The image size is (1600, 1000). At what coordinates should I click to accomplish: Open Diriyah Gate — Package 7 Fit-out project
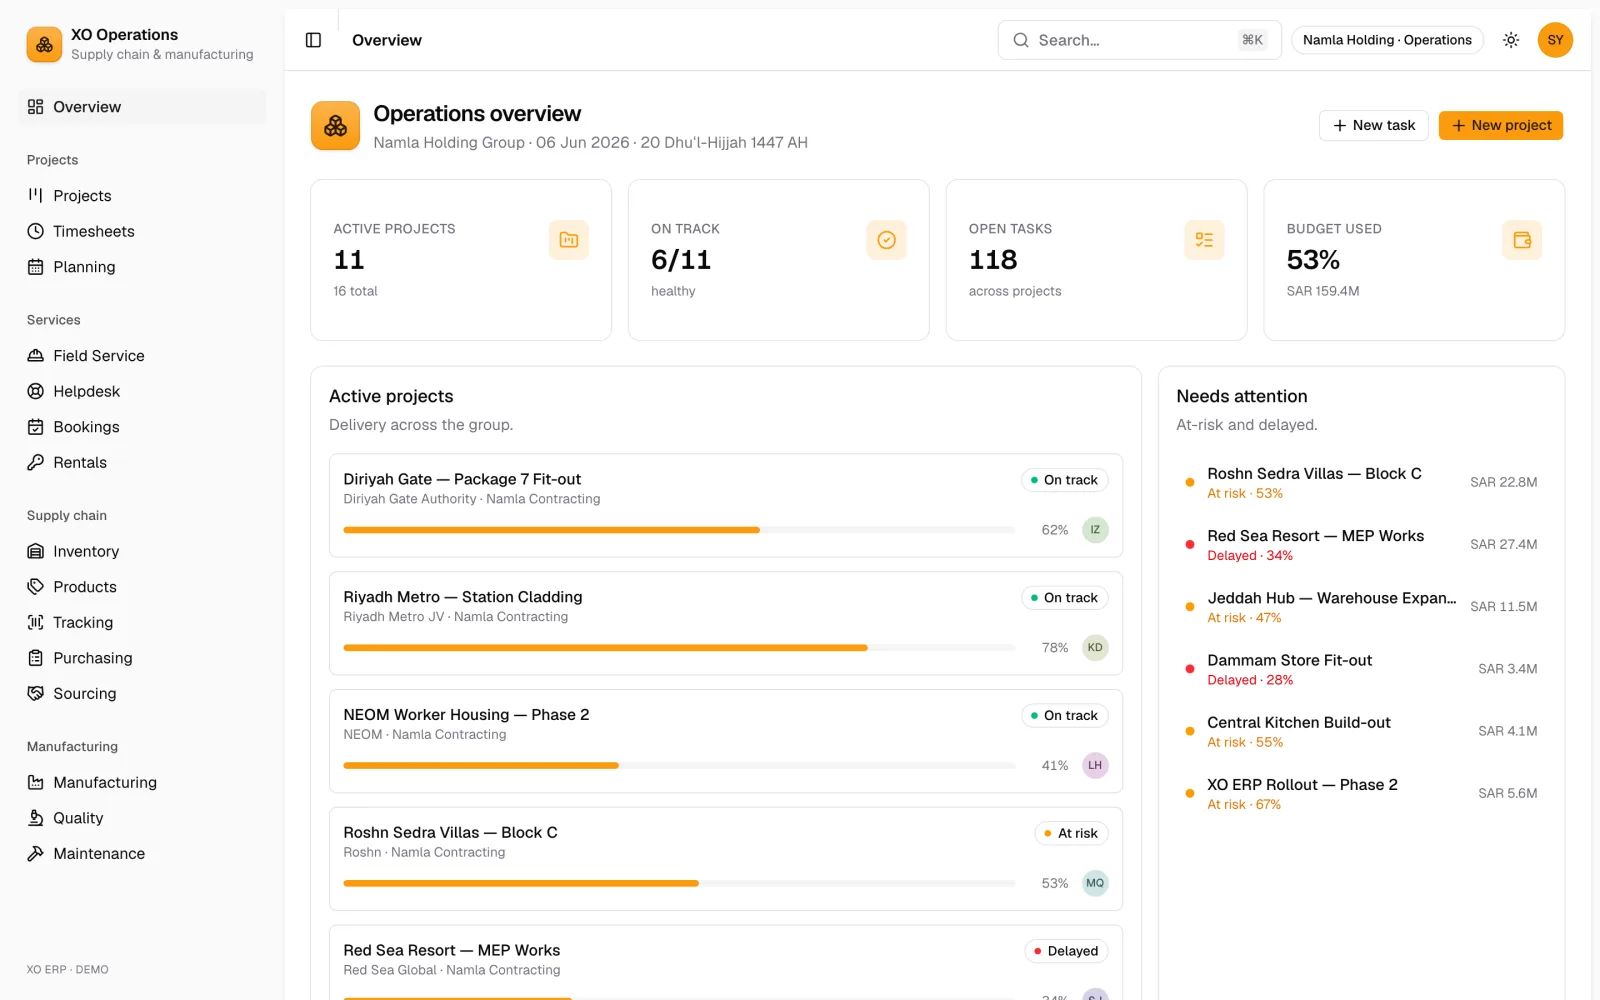point(725,505)
